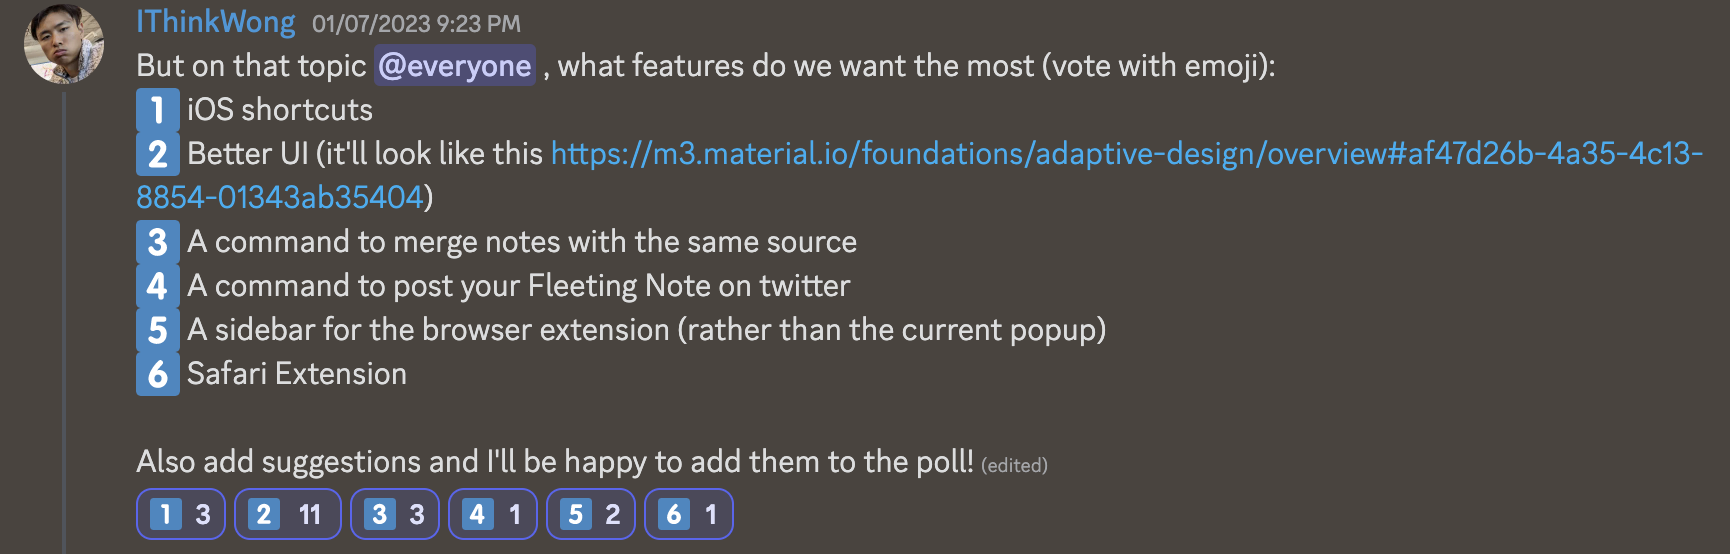The height and width of the screenshot is (554, 1730).
Task: Click the 3 emoji beside merge notes command
Action: coord(157,242)
